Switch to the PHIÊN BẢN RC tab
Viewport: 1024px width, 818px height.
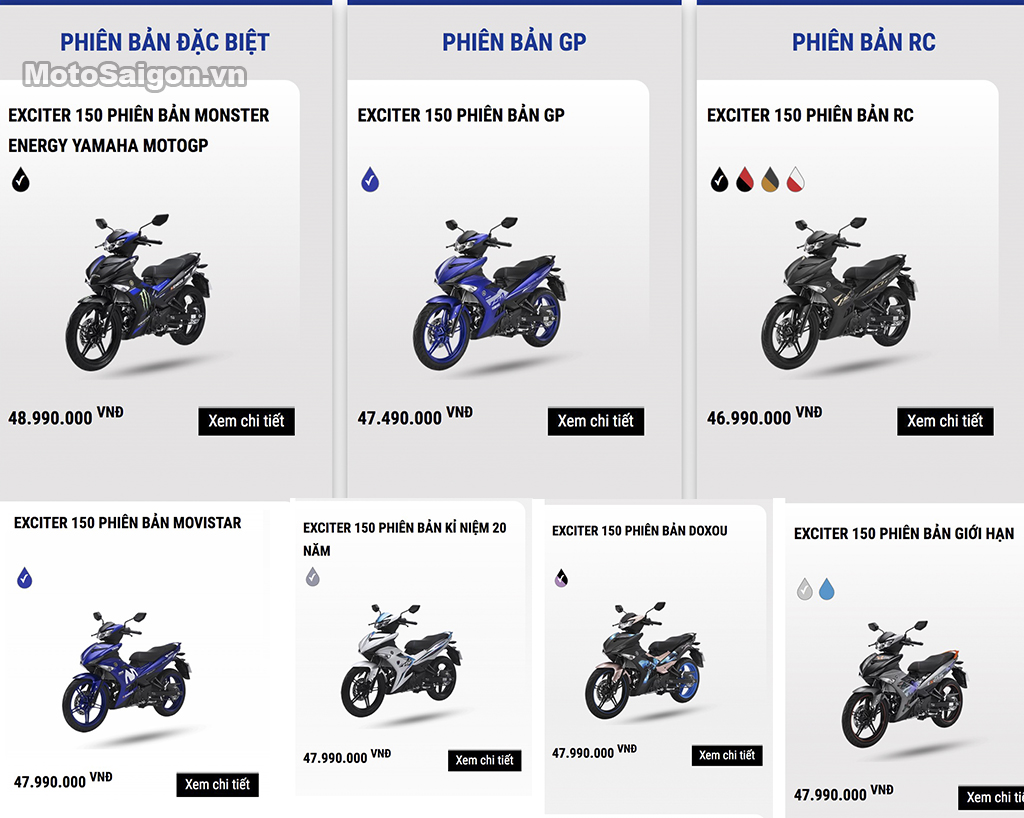click(x=863, y=42)
